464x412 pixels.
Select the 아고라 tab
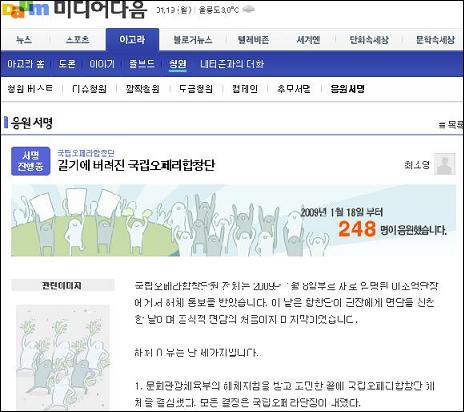(132, 40)
